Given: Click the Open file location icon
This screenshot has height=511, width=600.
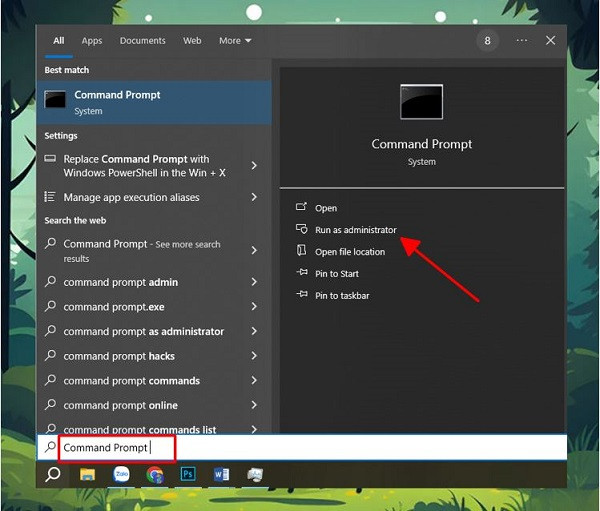Looking at the screenshot, I should pyautogui.click(x=302, y=250).
